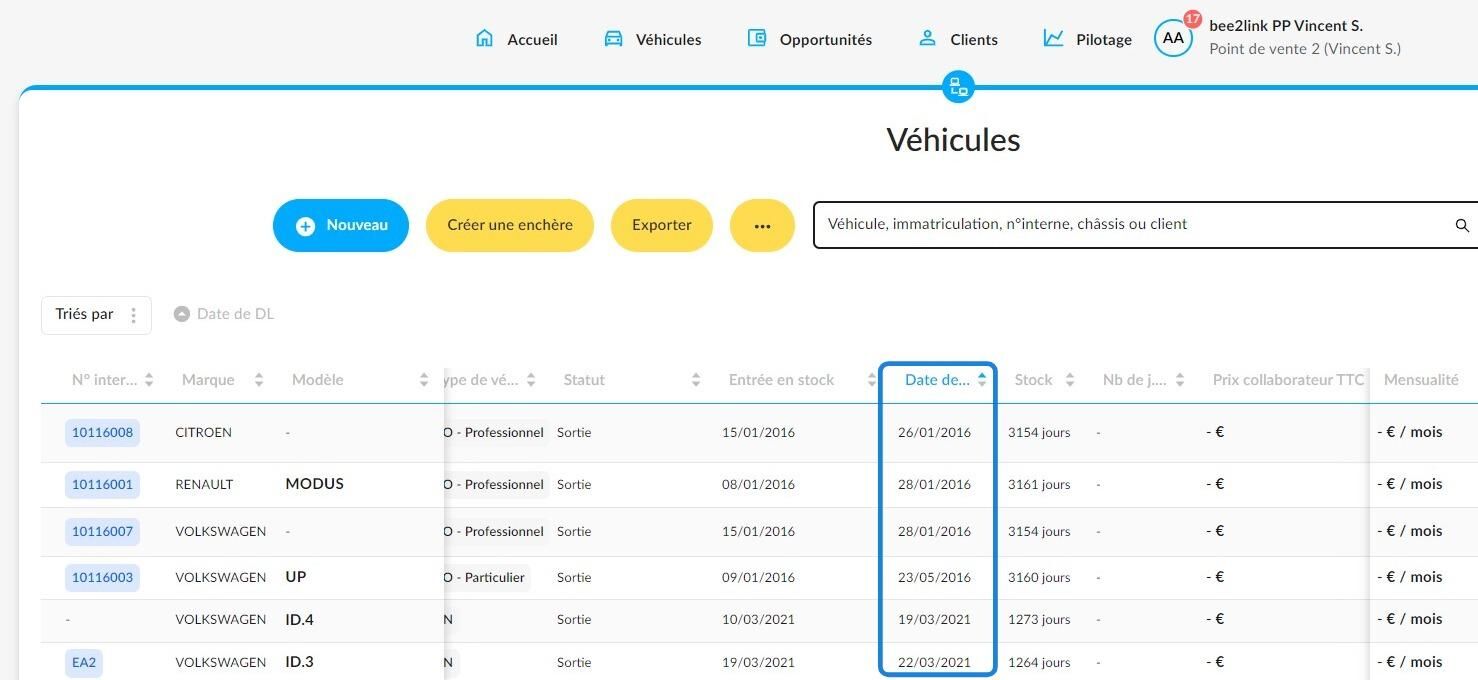1478x680 pixels.
Task: Sort by the Marque column
Action: (x=222, y=380)
